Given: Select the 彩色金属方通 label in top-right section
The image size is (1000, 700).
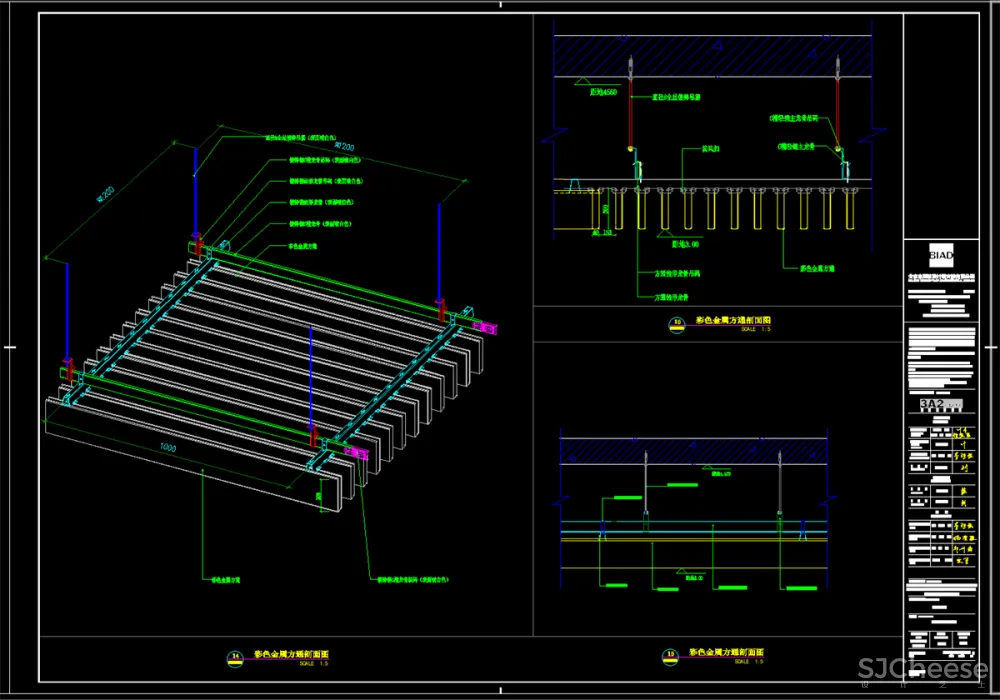Looking at the screenshot, I should pyautogui.click(x=818, y=268).
